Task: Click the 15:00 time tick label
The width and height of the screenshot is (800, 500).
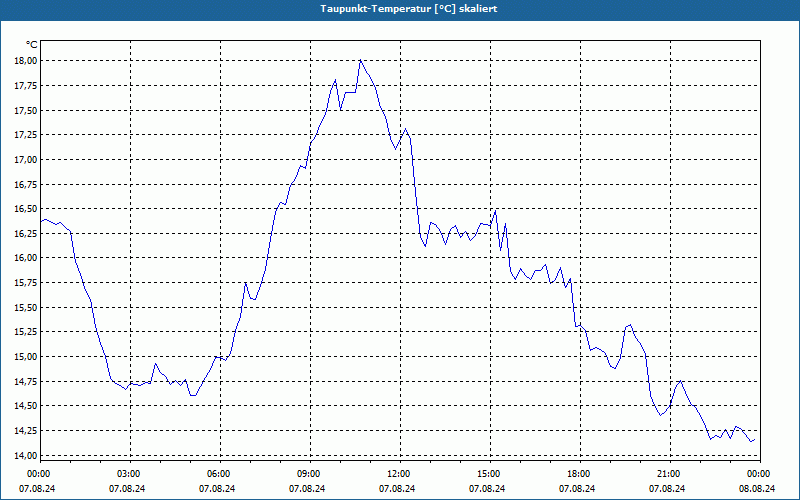Action: pyautogui.click(x=488, y=474)
